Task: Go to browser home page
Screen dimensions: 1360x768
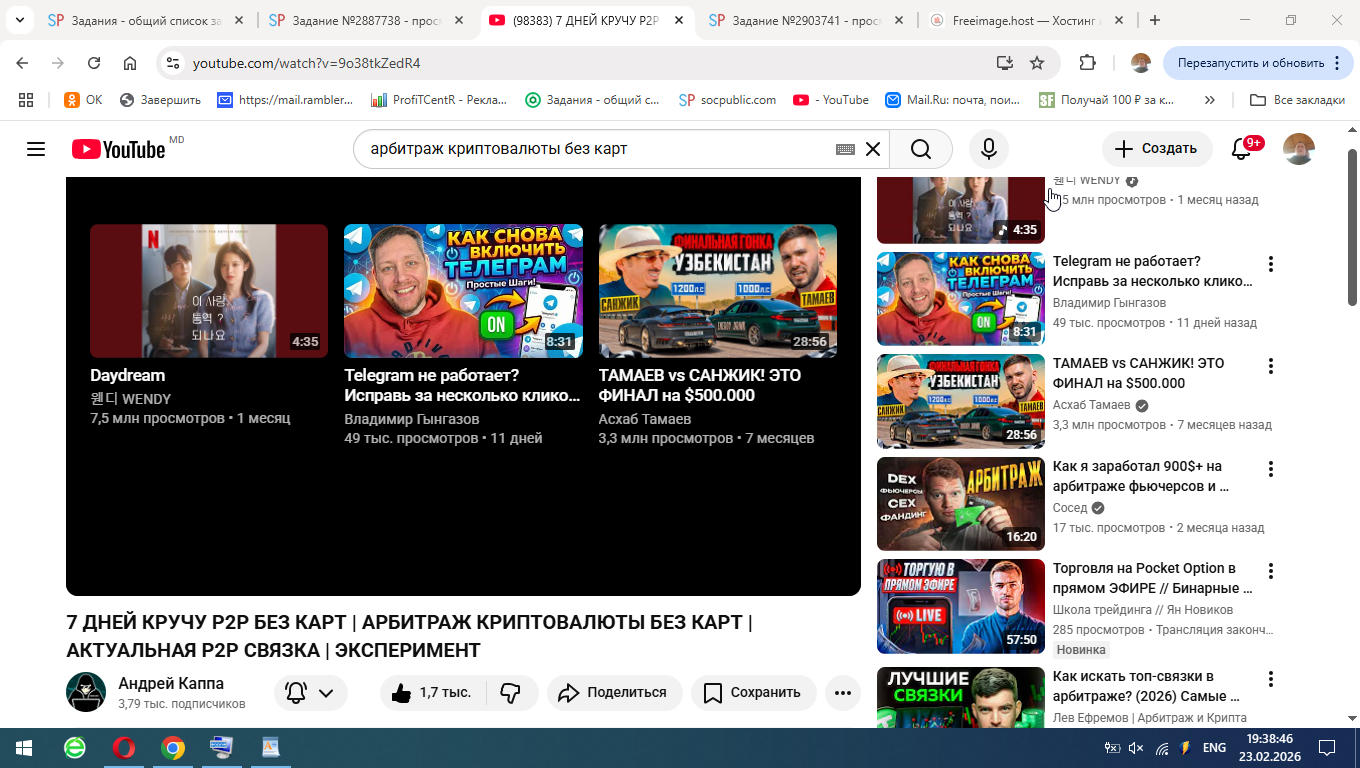Action: click(130, 63)
